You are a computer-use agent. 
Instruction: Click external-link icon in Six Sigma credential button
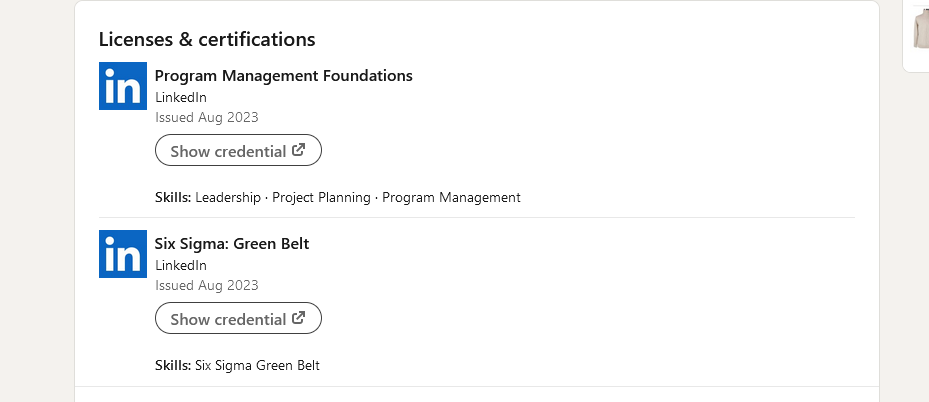299,318
